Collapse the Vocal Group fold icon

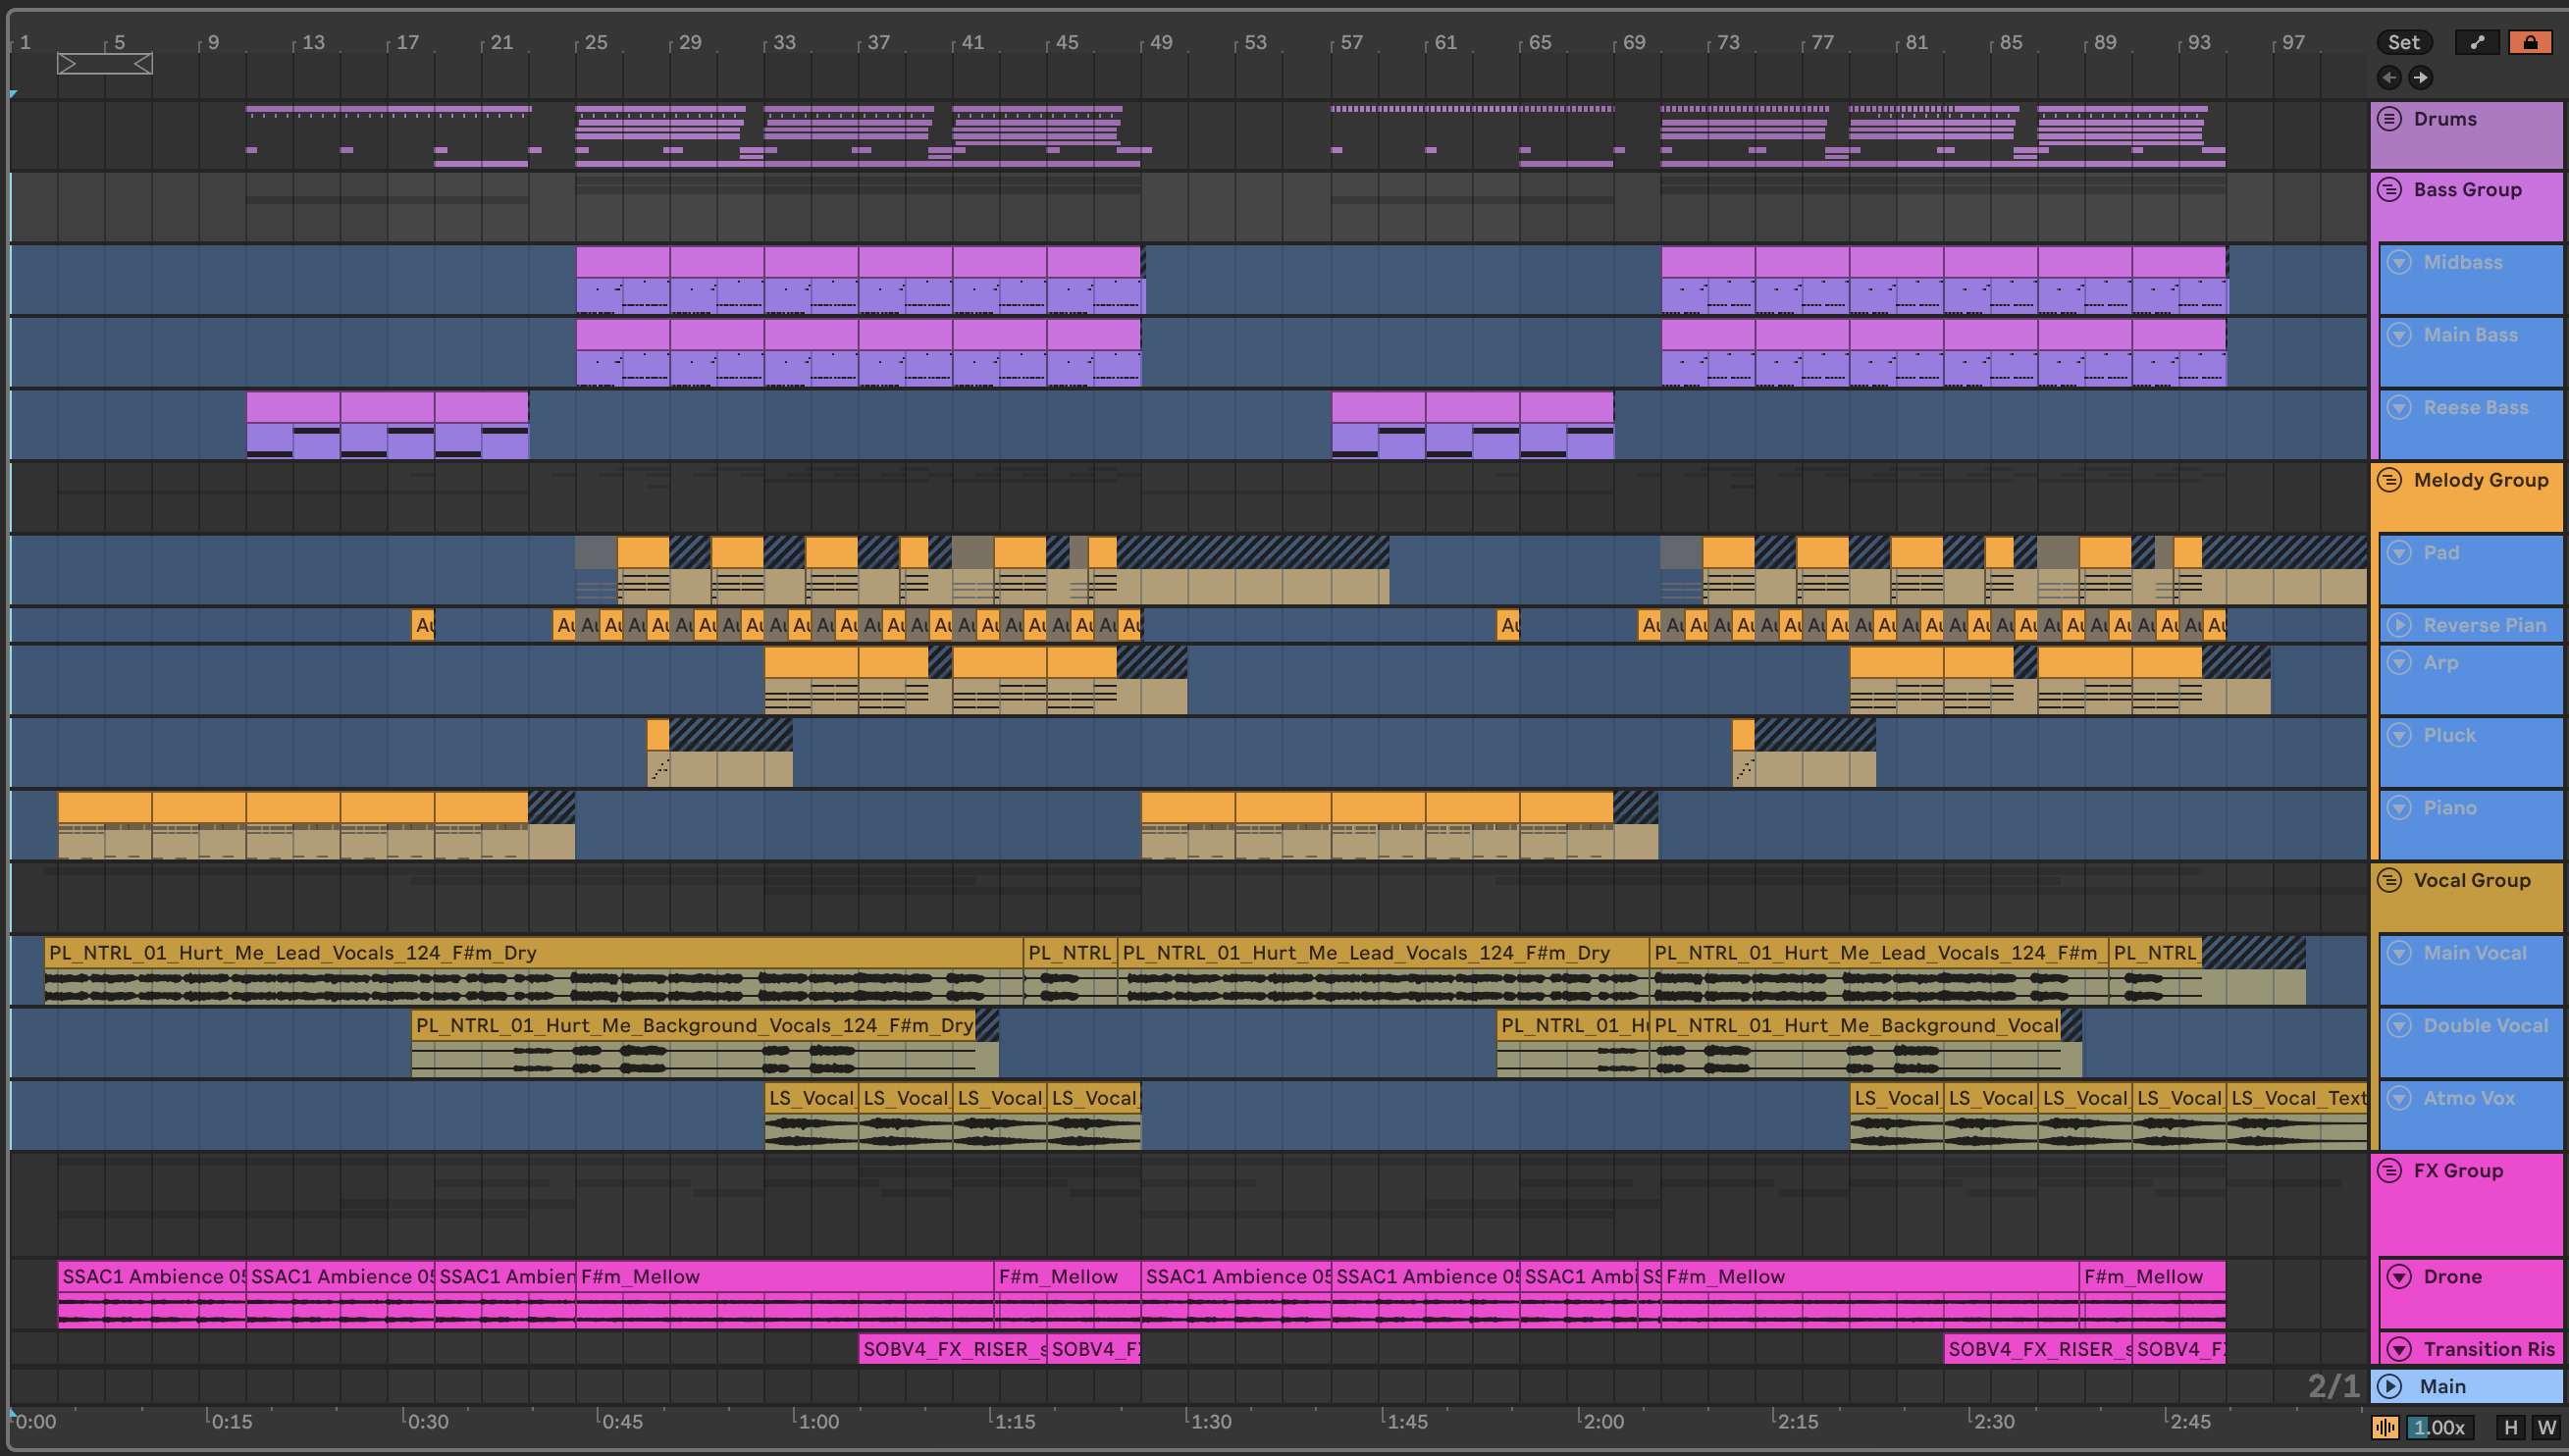pyautogui.click(x=2389, y=880)
